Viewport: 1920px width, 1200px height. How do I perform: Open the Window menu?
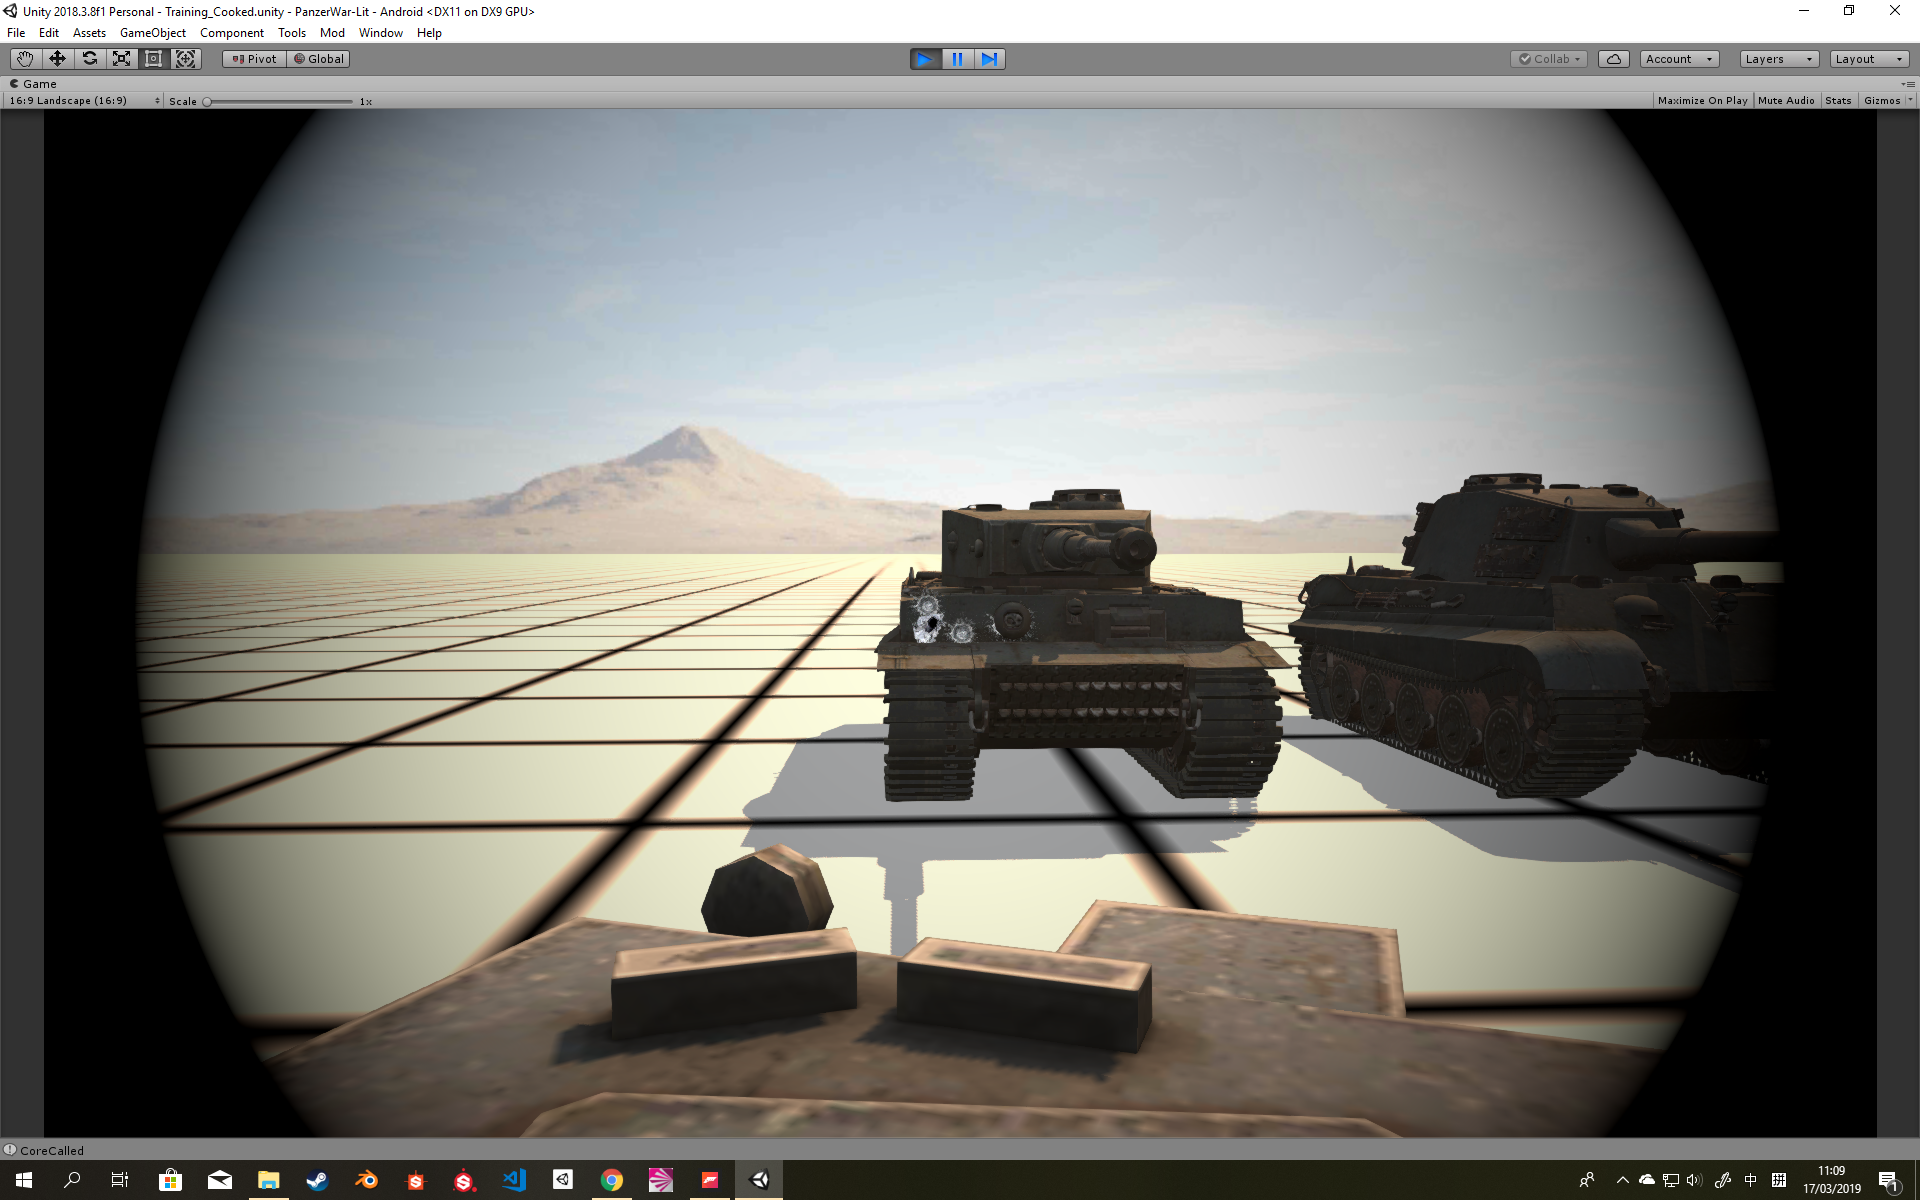(381, 33)
